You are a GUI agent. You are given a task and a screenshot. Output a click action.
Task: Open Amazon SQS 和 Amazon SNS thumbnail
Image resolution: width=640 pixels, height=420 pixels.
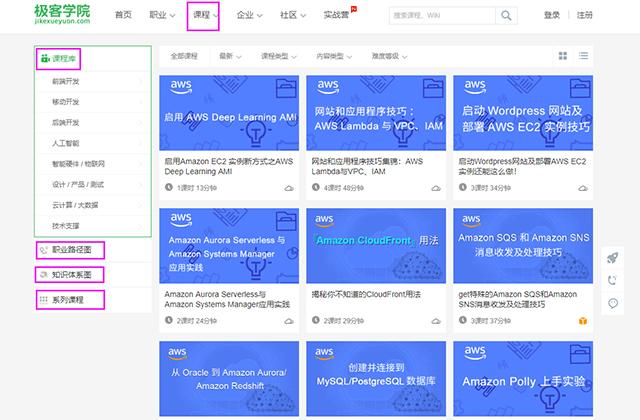[523, 246]
